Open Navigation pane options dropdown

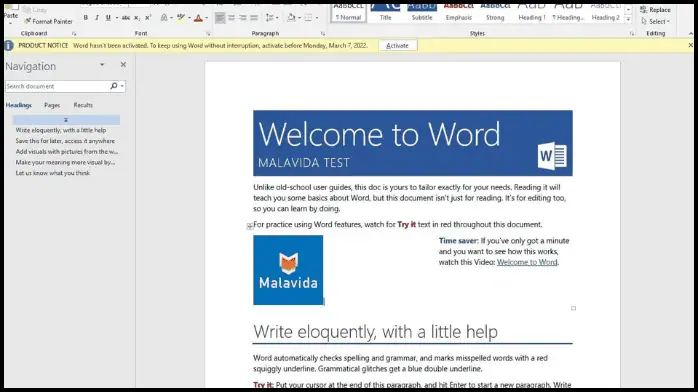click(102, 65)
